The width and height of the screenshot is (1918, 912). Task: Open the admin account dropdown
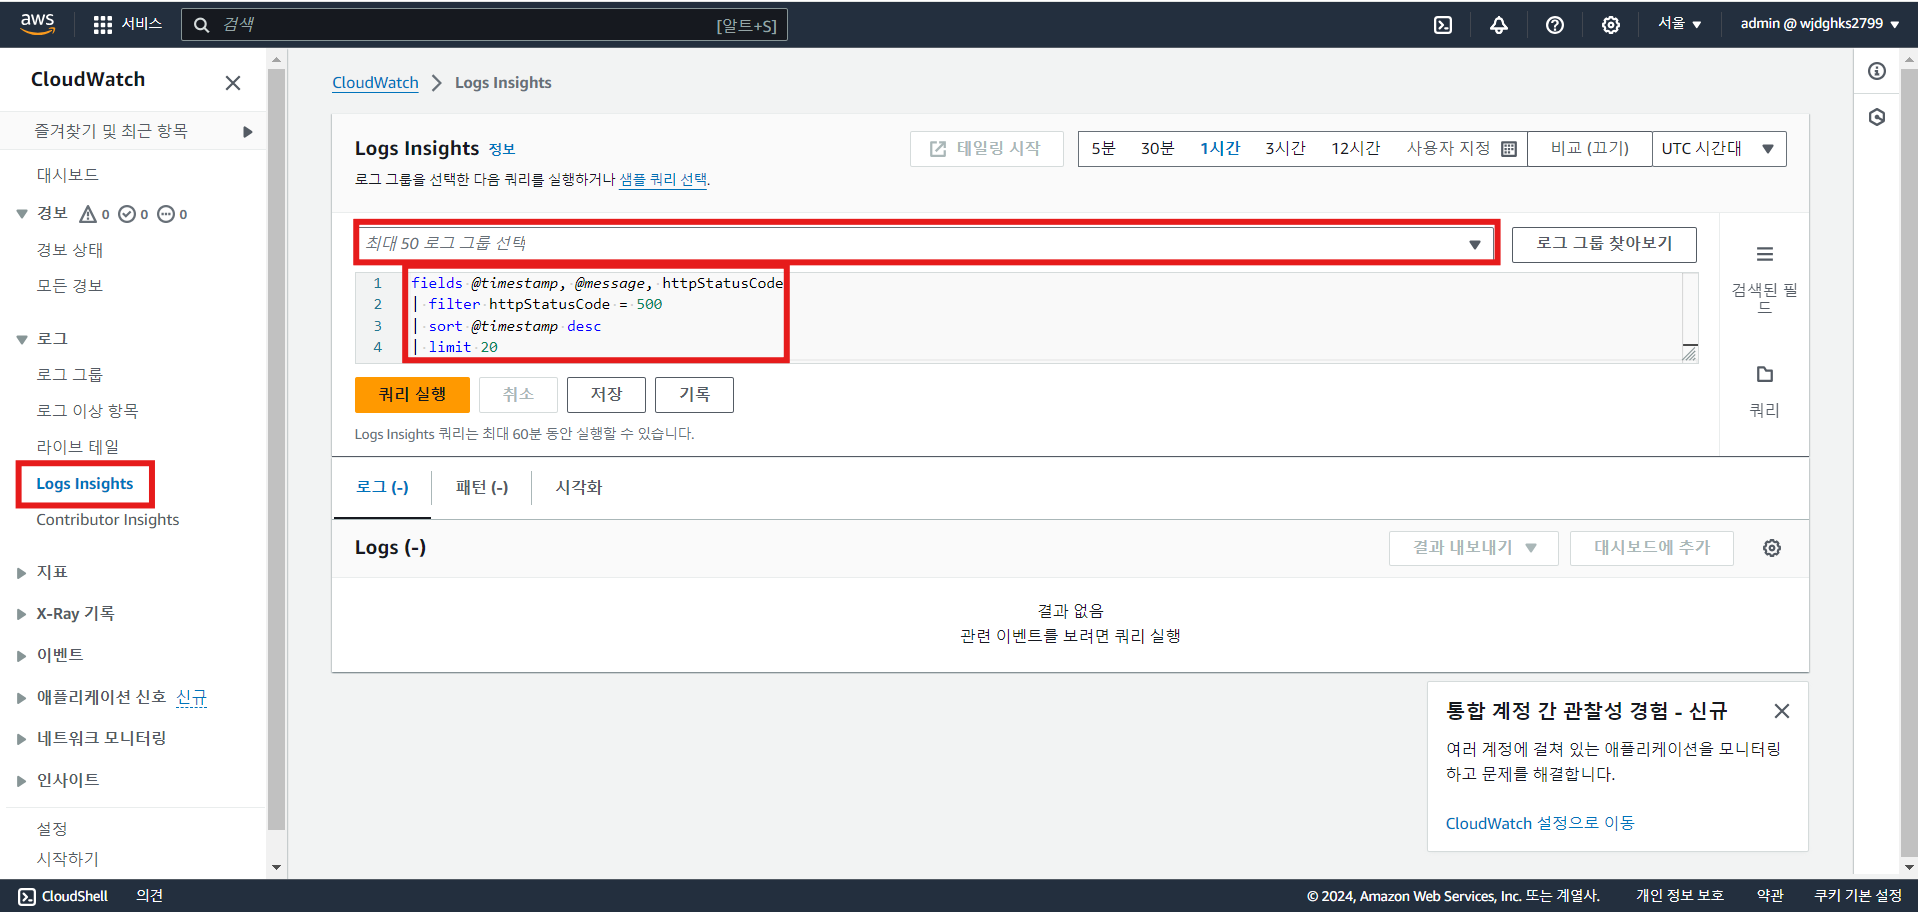click(x=1820, y=24)
